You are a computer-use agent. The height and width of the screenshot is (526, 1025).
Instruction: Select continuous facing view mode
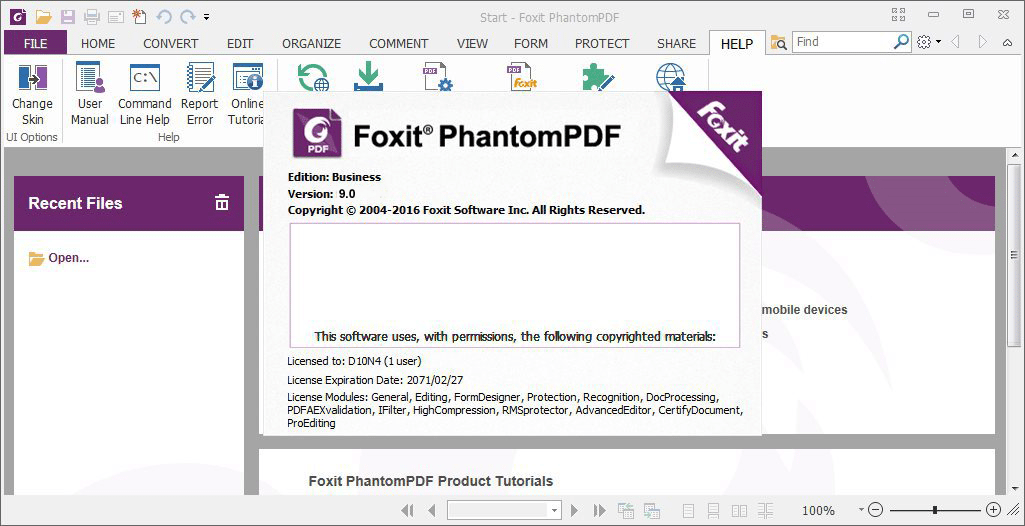coord(765,510)
